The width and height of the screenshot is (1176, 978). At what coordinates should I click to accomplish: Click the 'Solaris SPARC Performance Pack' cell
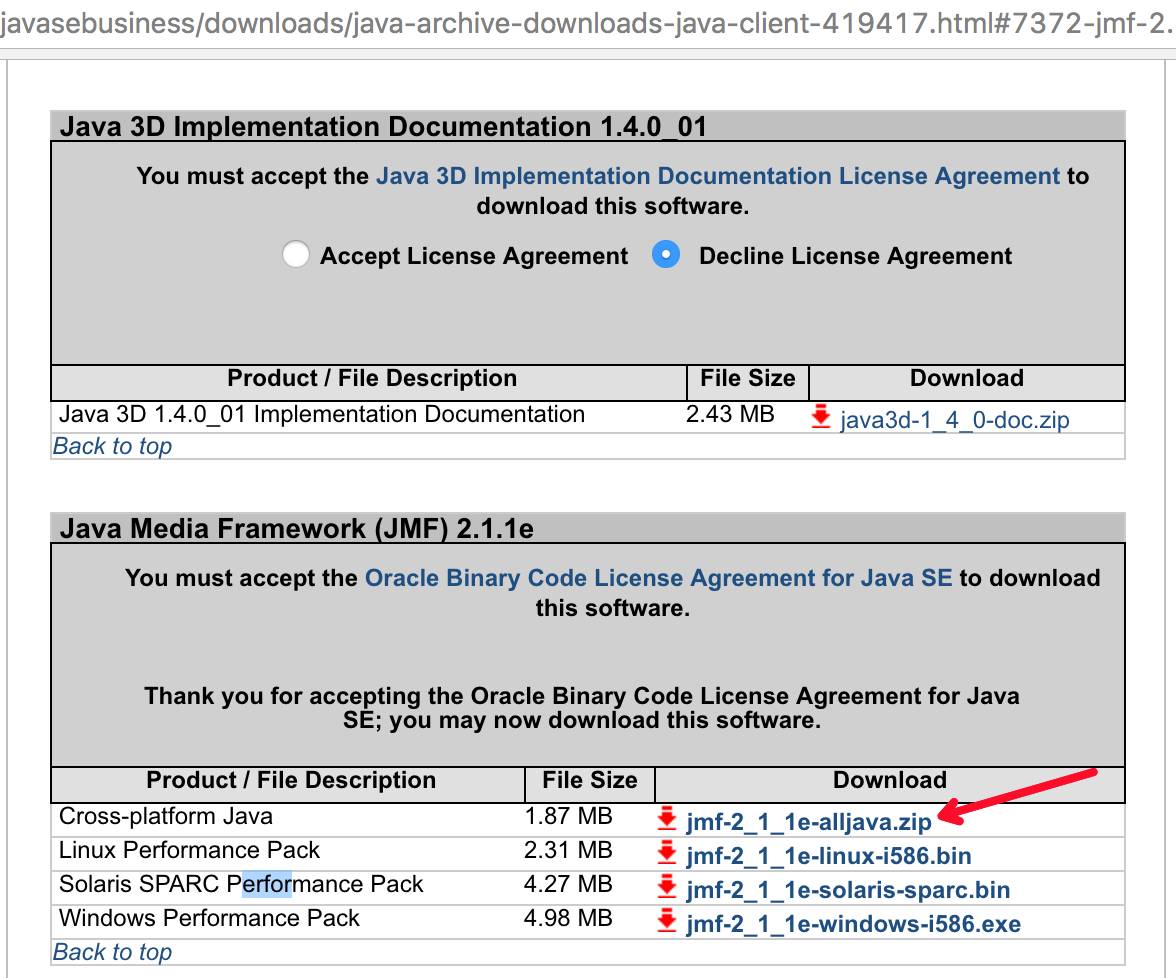[x=241, y=884]
